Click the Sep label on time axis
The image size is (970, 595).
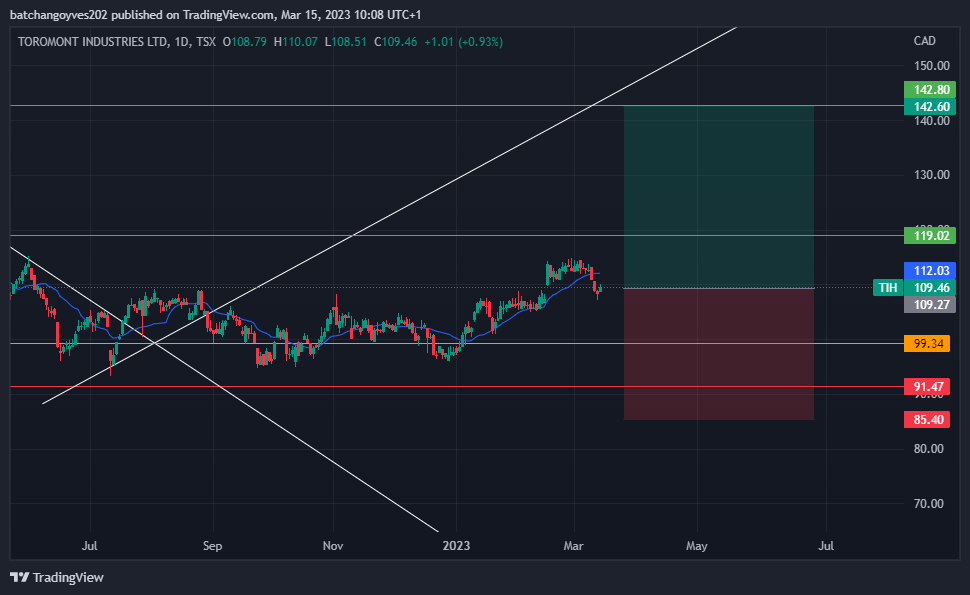pyautogui.click(x=212, y=546)
